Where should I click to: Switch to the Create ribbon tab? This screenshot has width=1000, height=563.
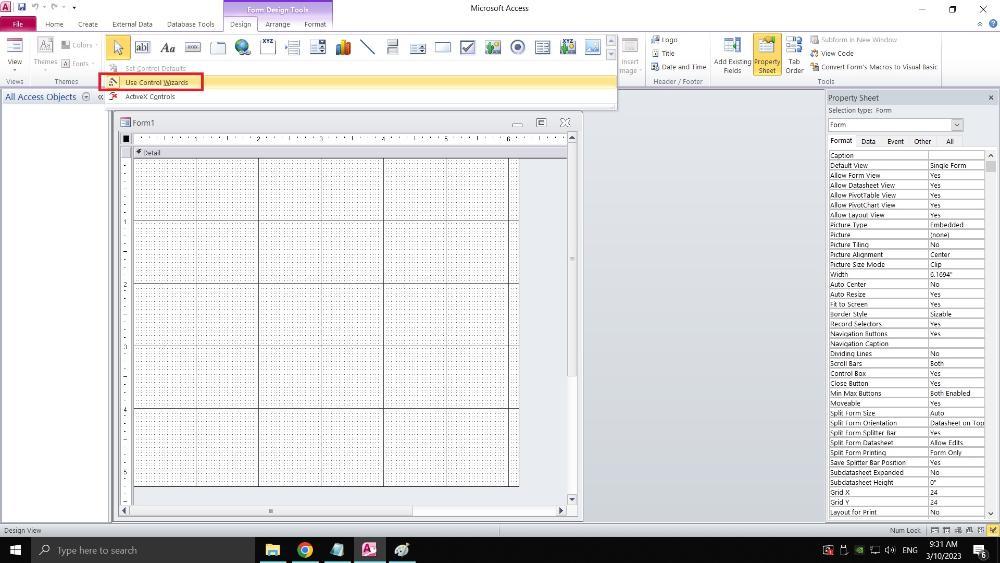[88, 24]
